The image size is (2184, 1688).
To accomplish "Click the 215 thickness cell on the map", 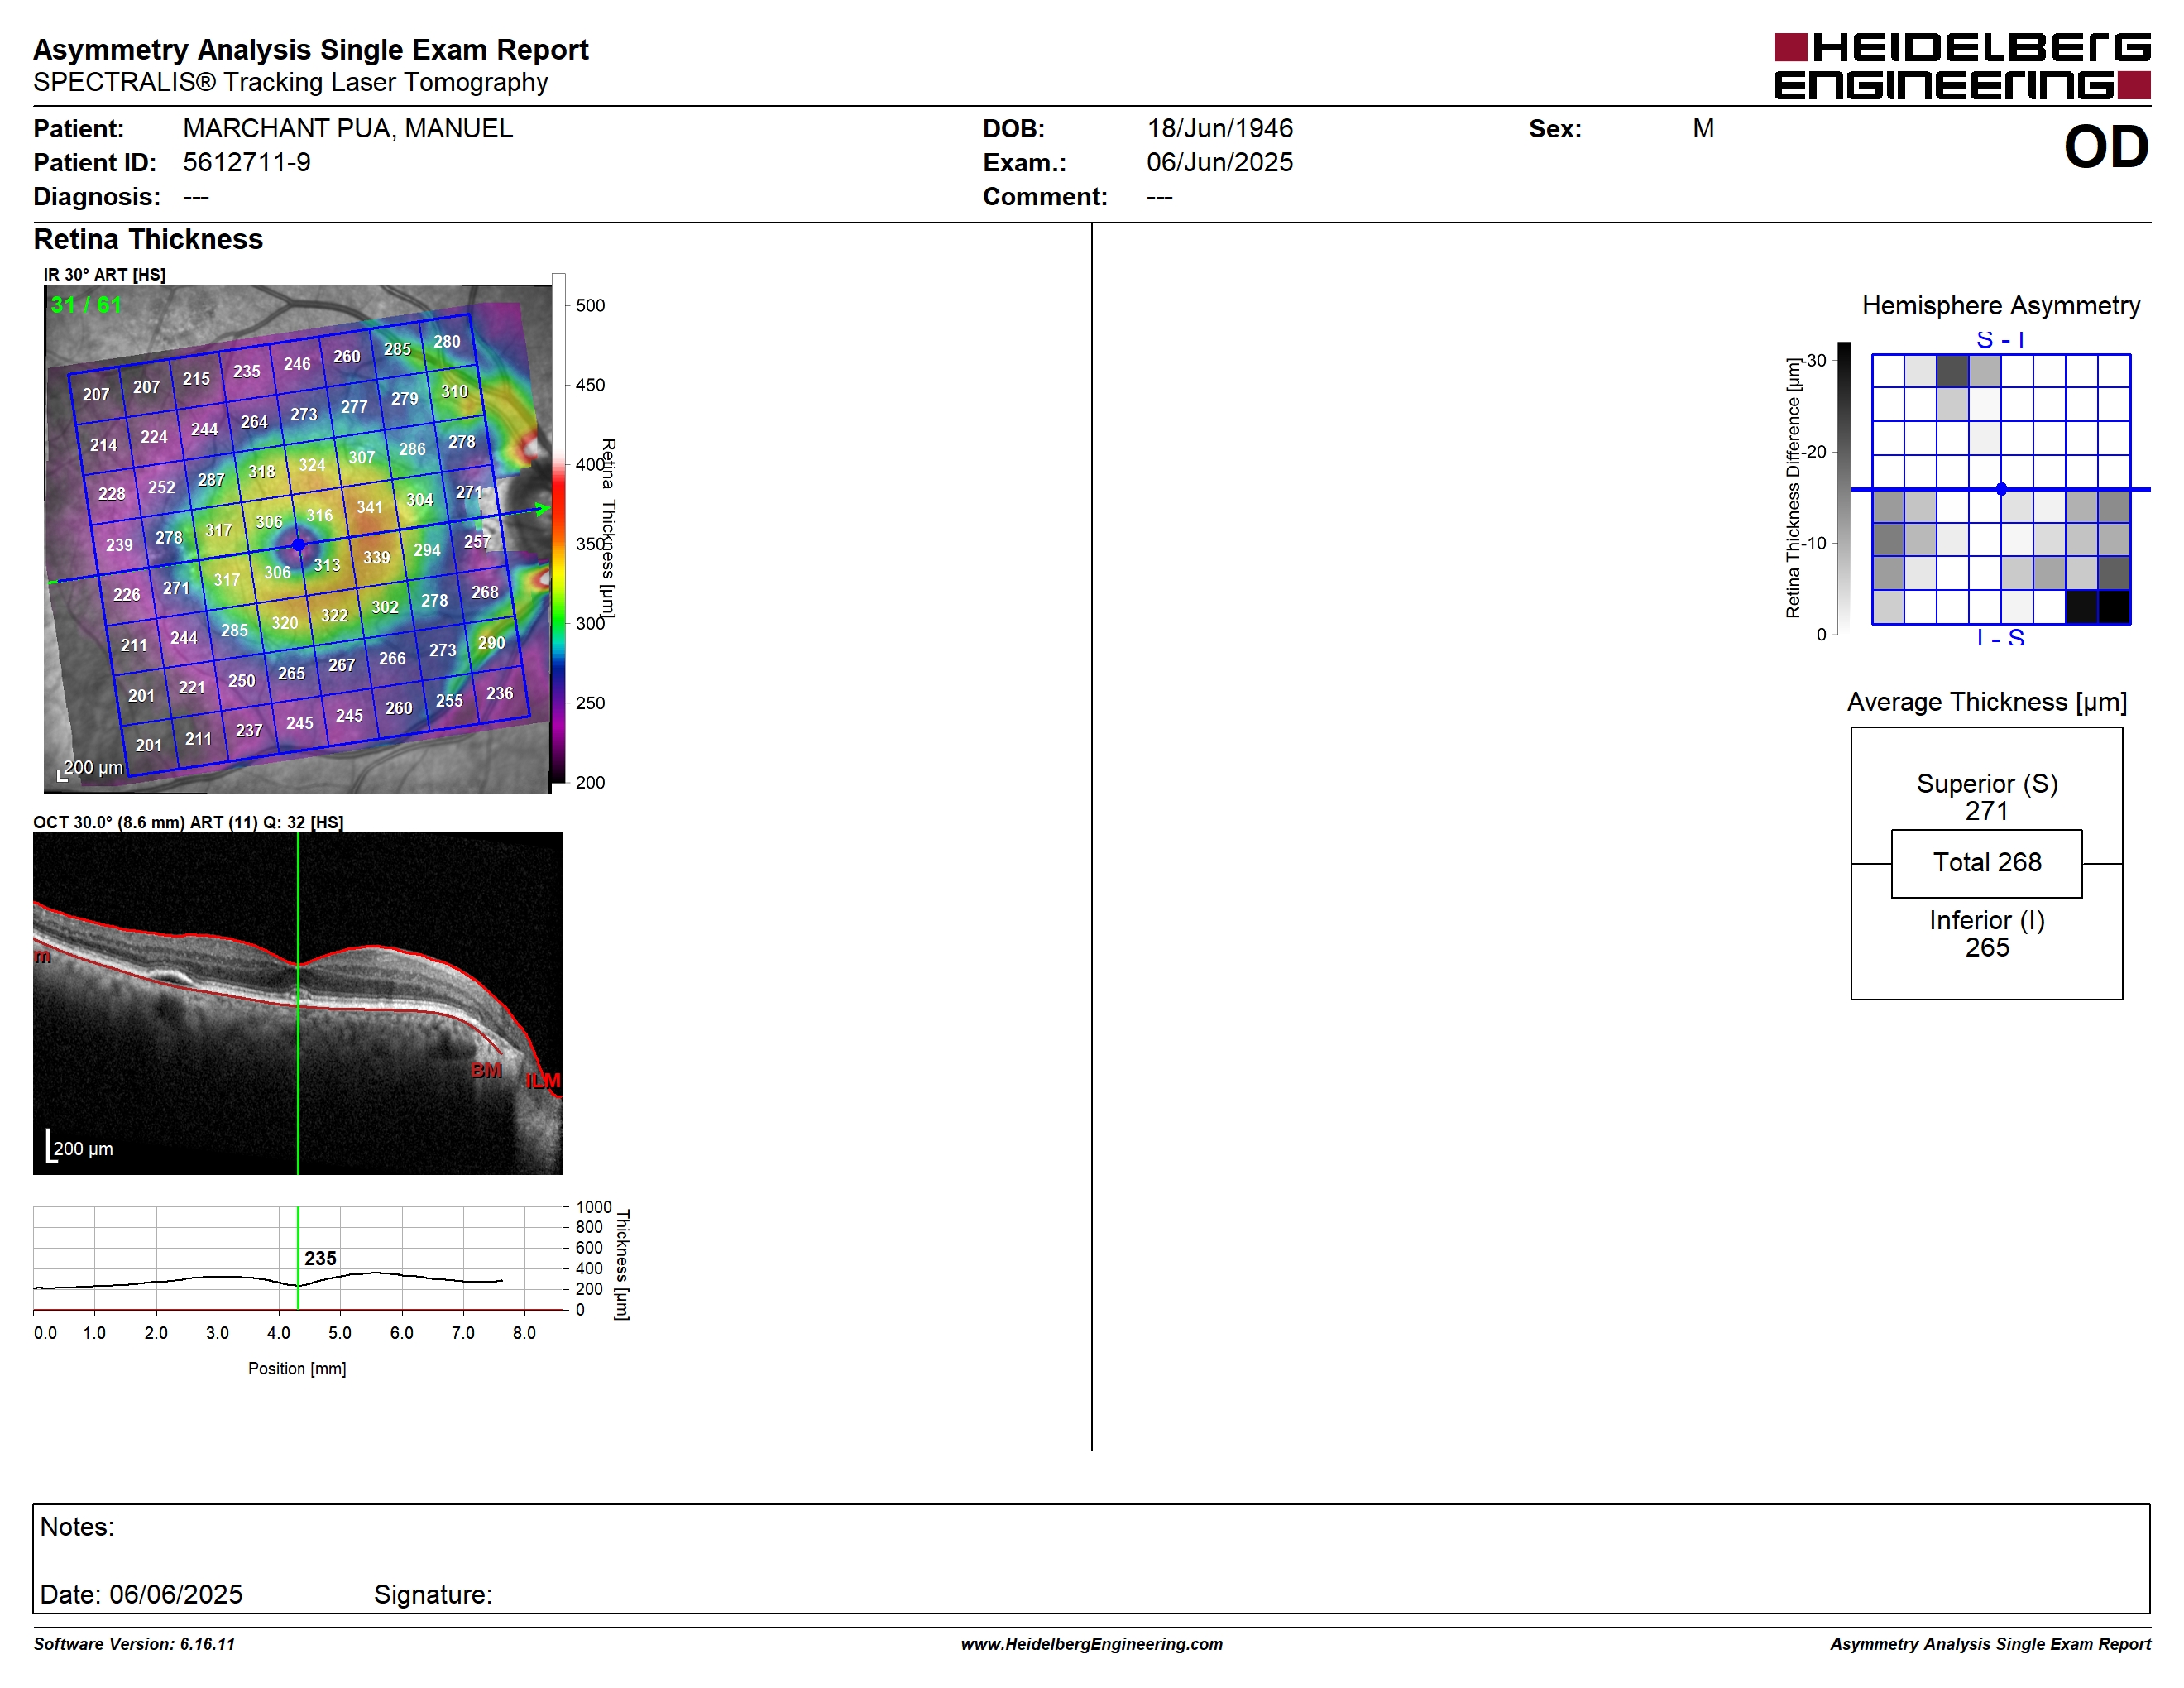I will [x=196, y=379].
